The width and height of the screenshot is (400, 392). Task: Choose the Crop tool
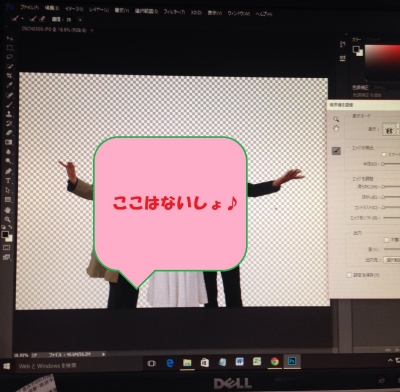coord(9,76)
